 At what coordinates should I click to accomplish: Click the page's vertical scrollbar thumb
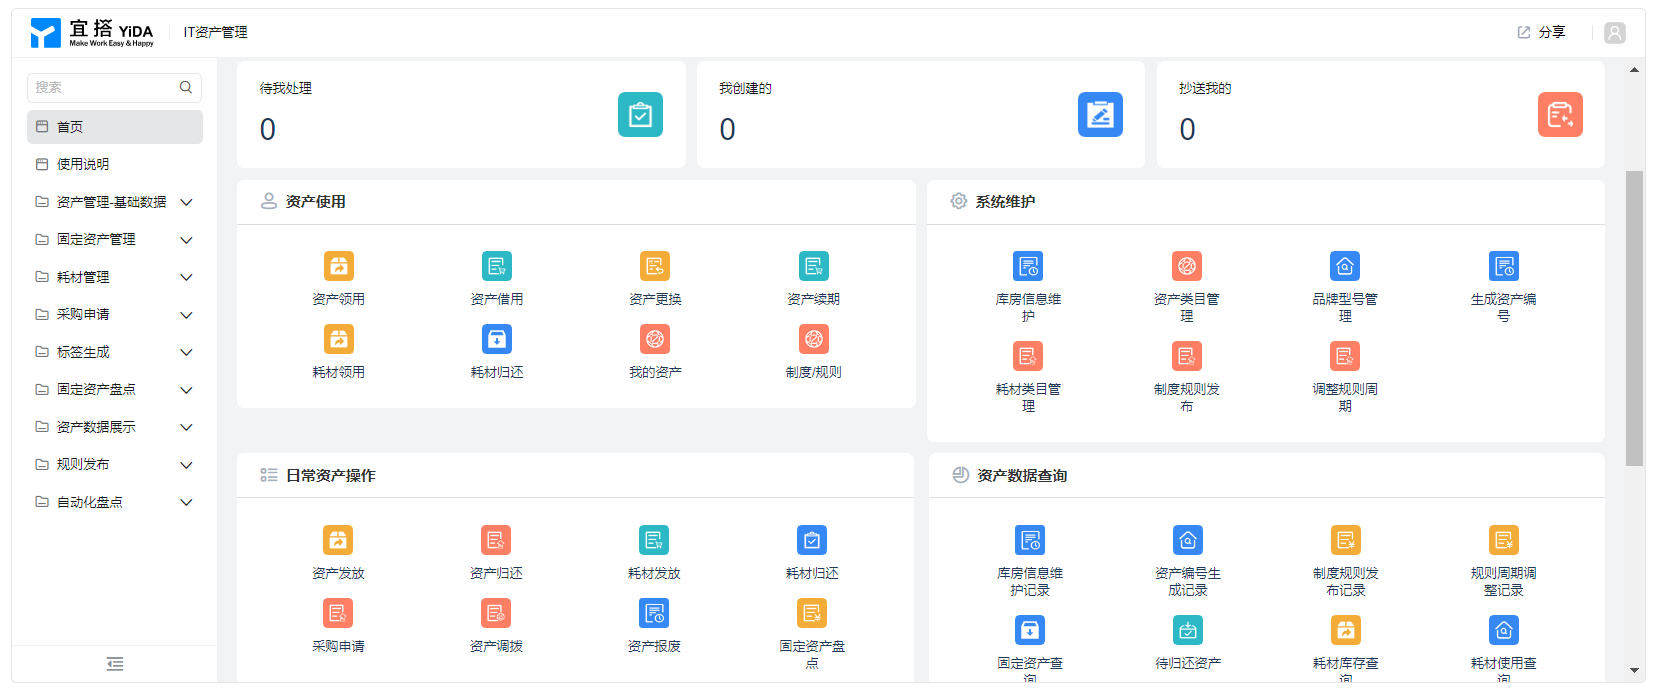(1635, 318)
